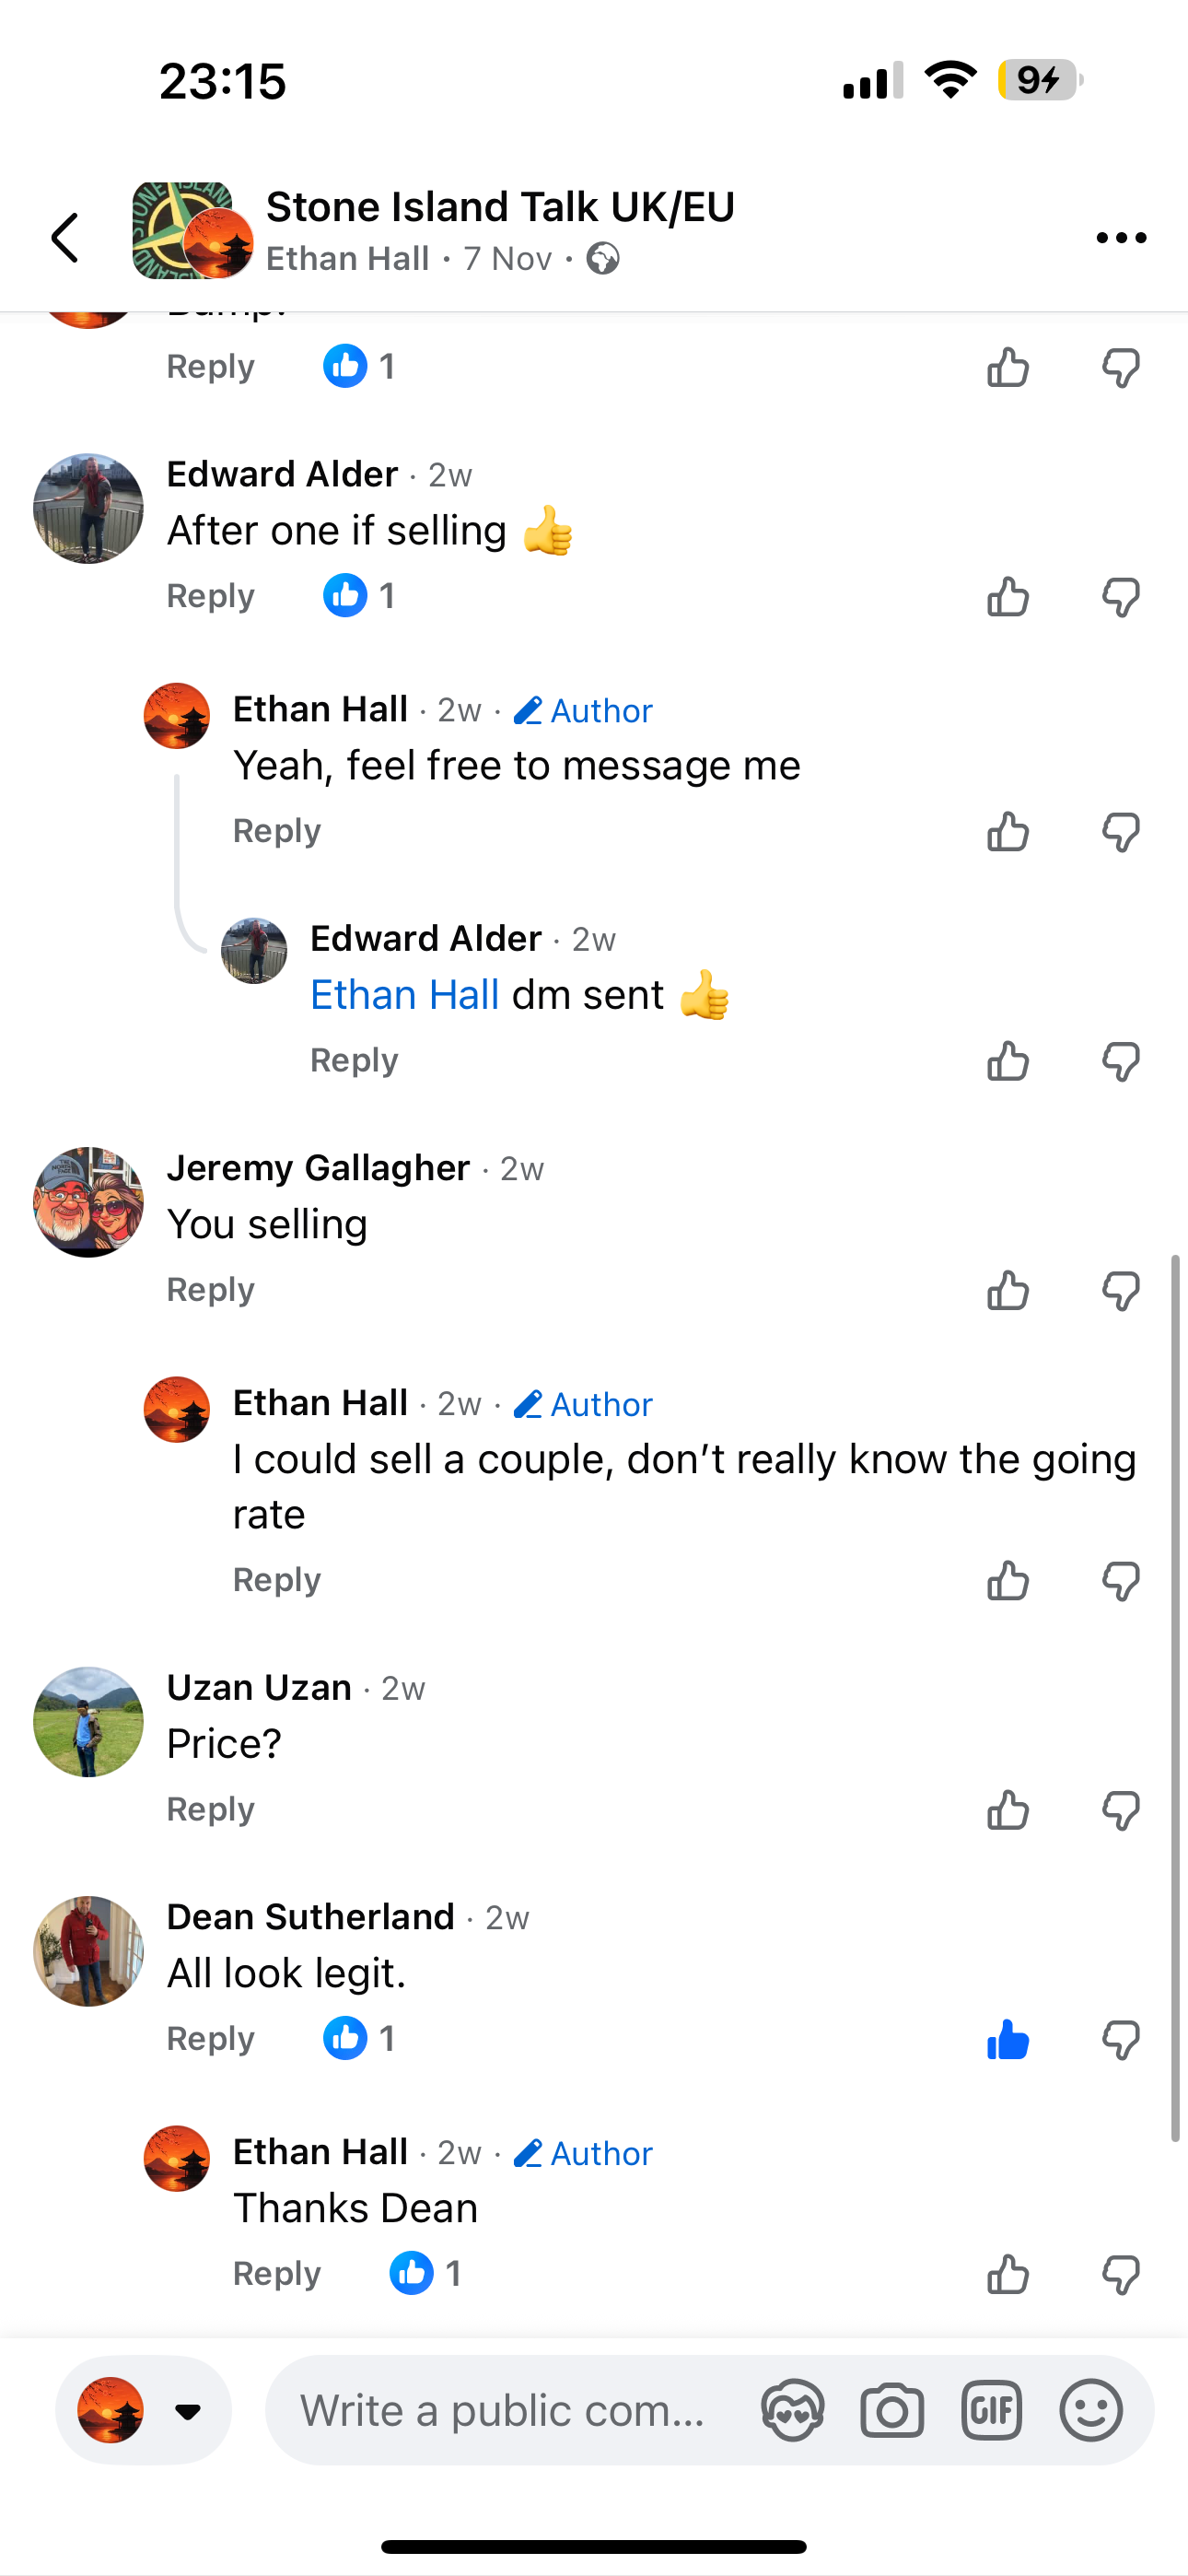Reply to Jeremy Gallagher's comment
Viewport: 1188px width, 2576px height.
pos(210,1290)
